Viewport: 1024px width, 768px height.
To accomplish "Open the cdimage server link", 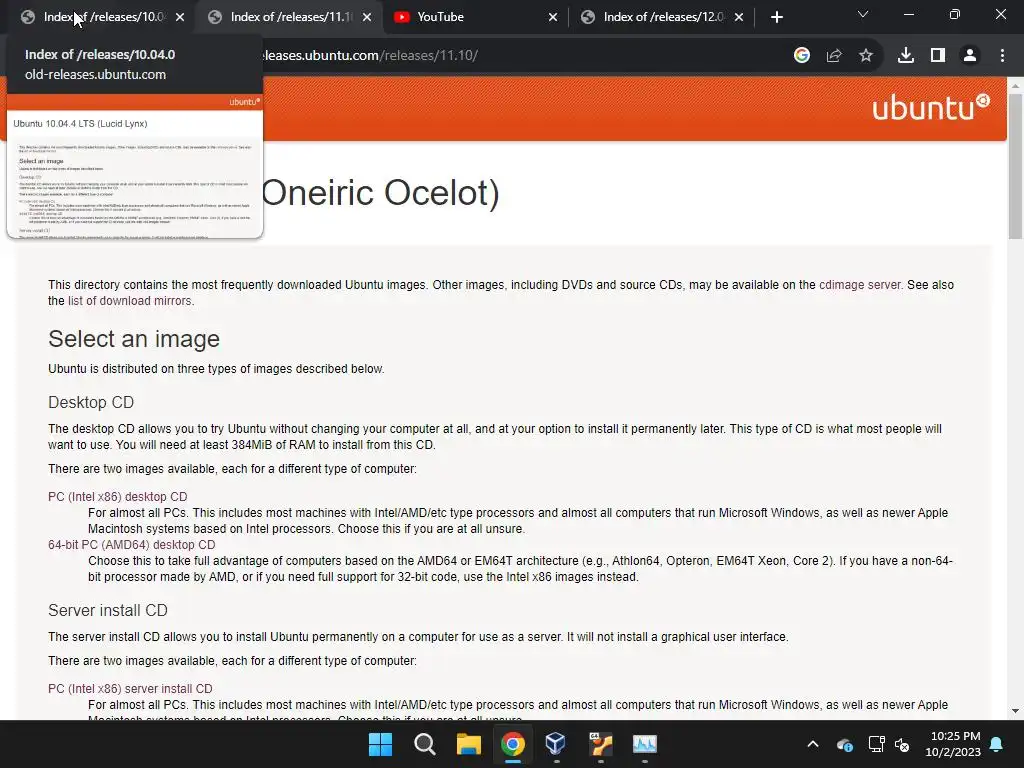I will pyautogui.click(x=859, y=285).
